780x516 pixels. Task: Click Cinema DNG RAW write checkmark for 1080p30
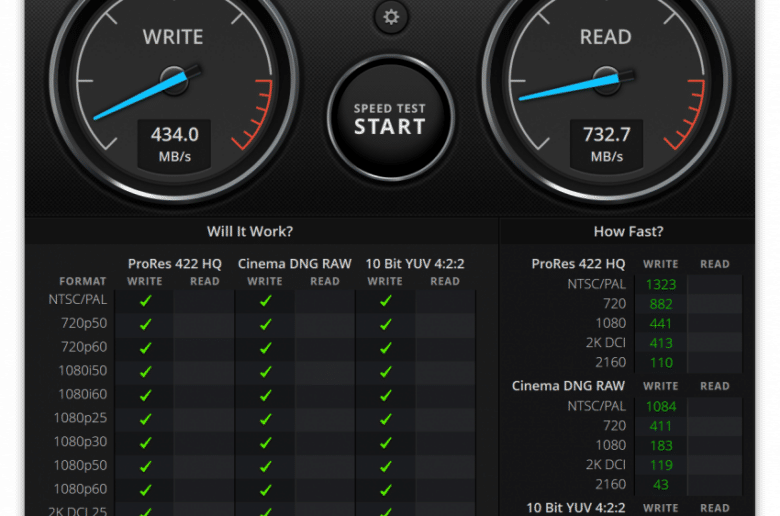pyautogui.click(x=265, y=442)
